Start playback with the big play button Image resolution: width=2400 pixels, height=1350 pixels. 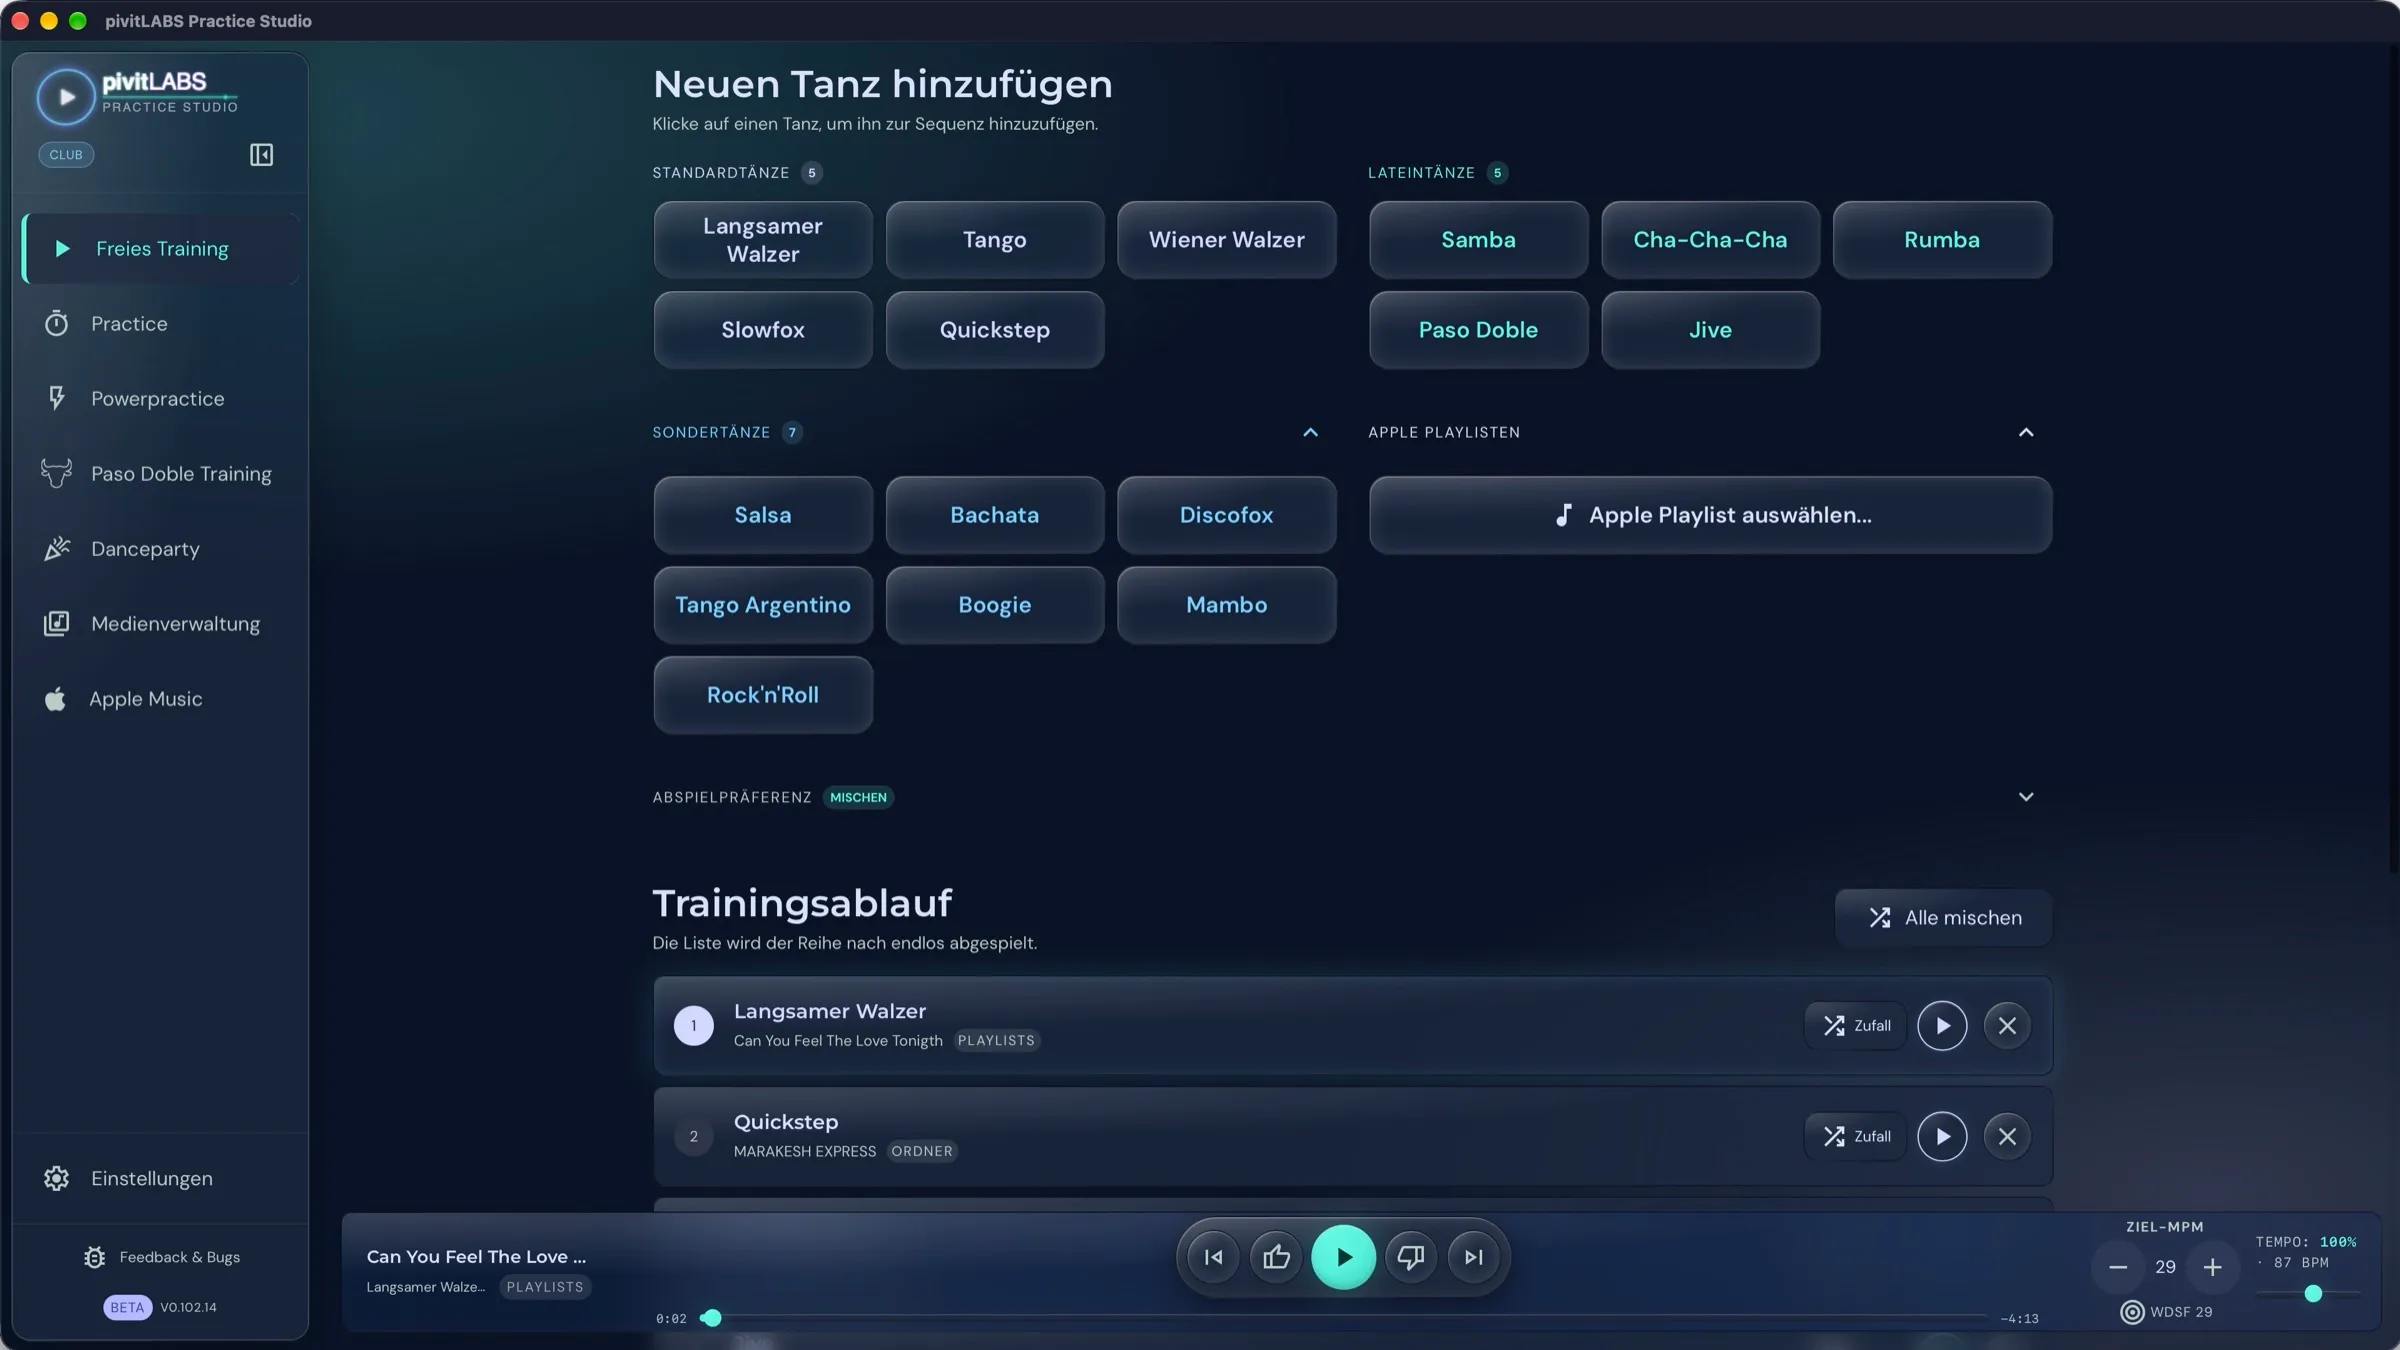pos(1343,1257)
